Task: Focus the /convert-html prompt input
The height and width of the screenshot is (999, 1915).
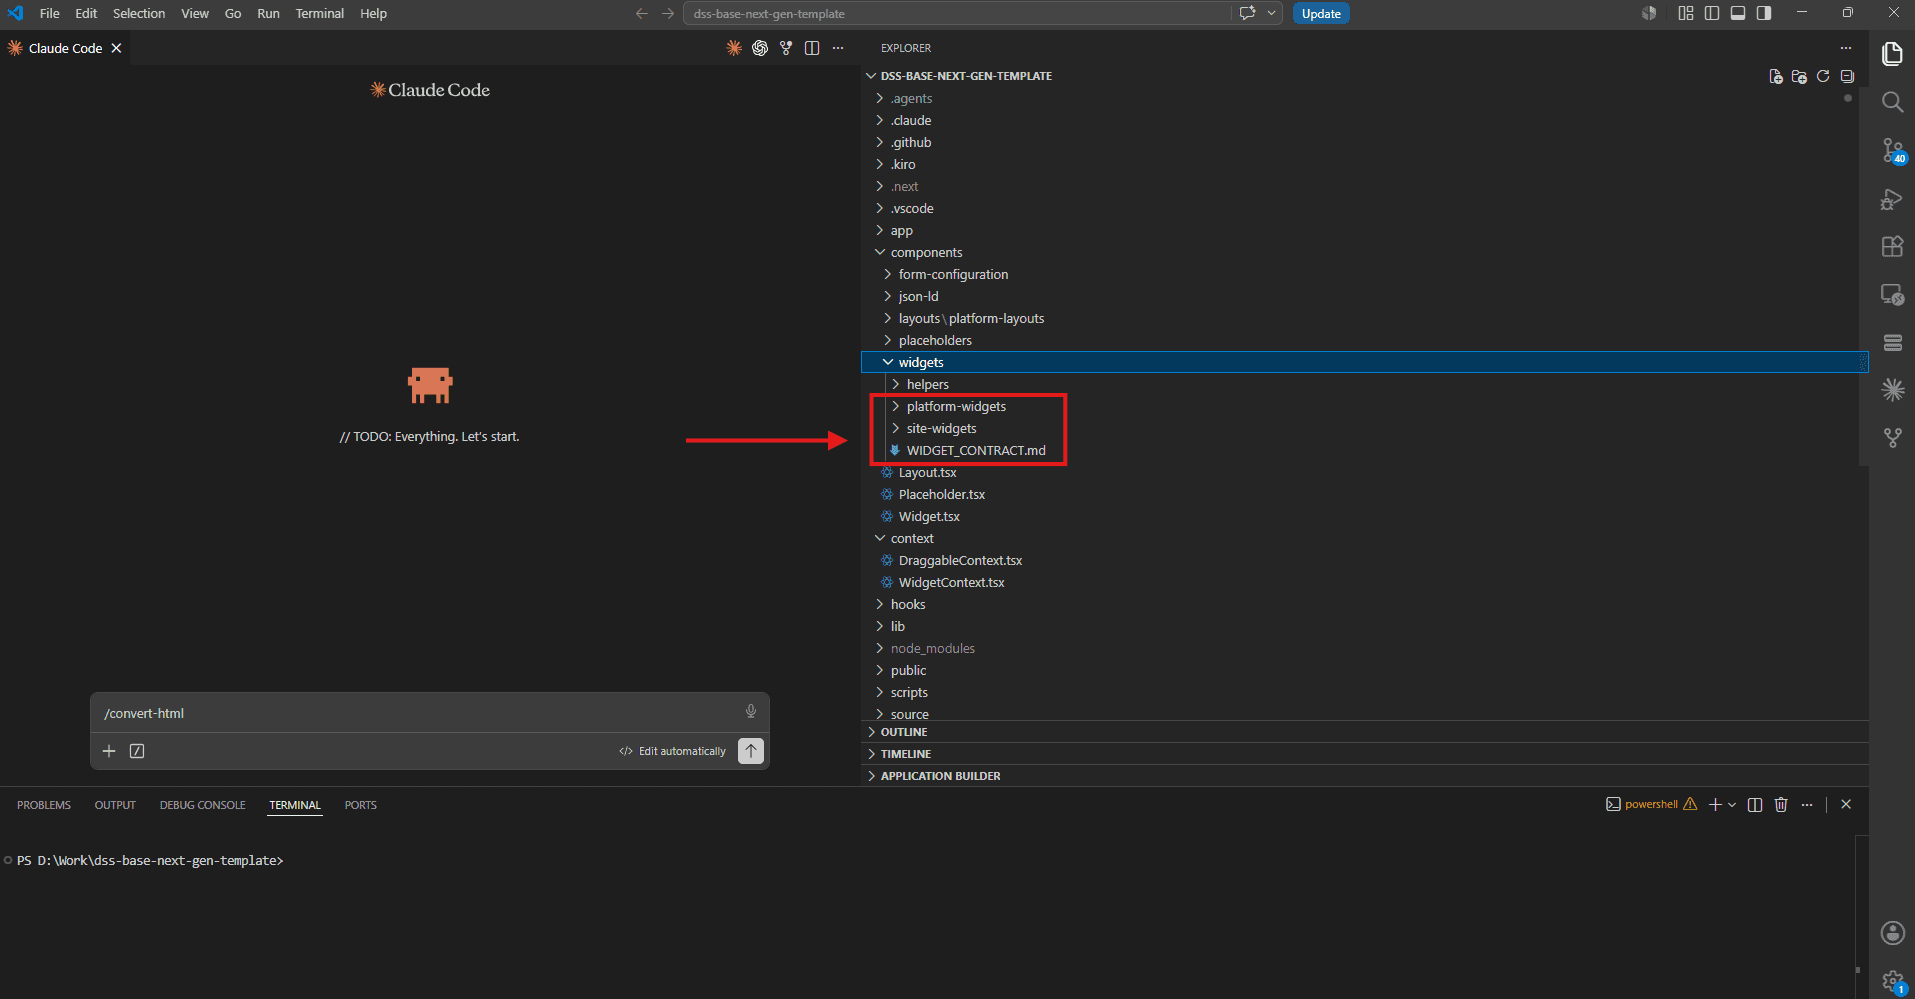Action: (420, 713)
